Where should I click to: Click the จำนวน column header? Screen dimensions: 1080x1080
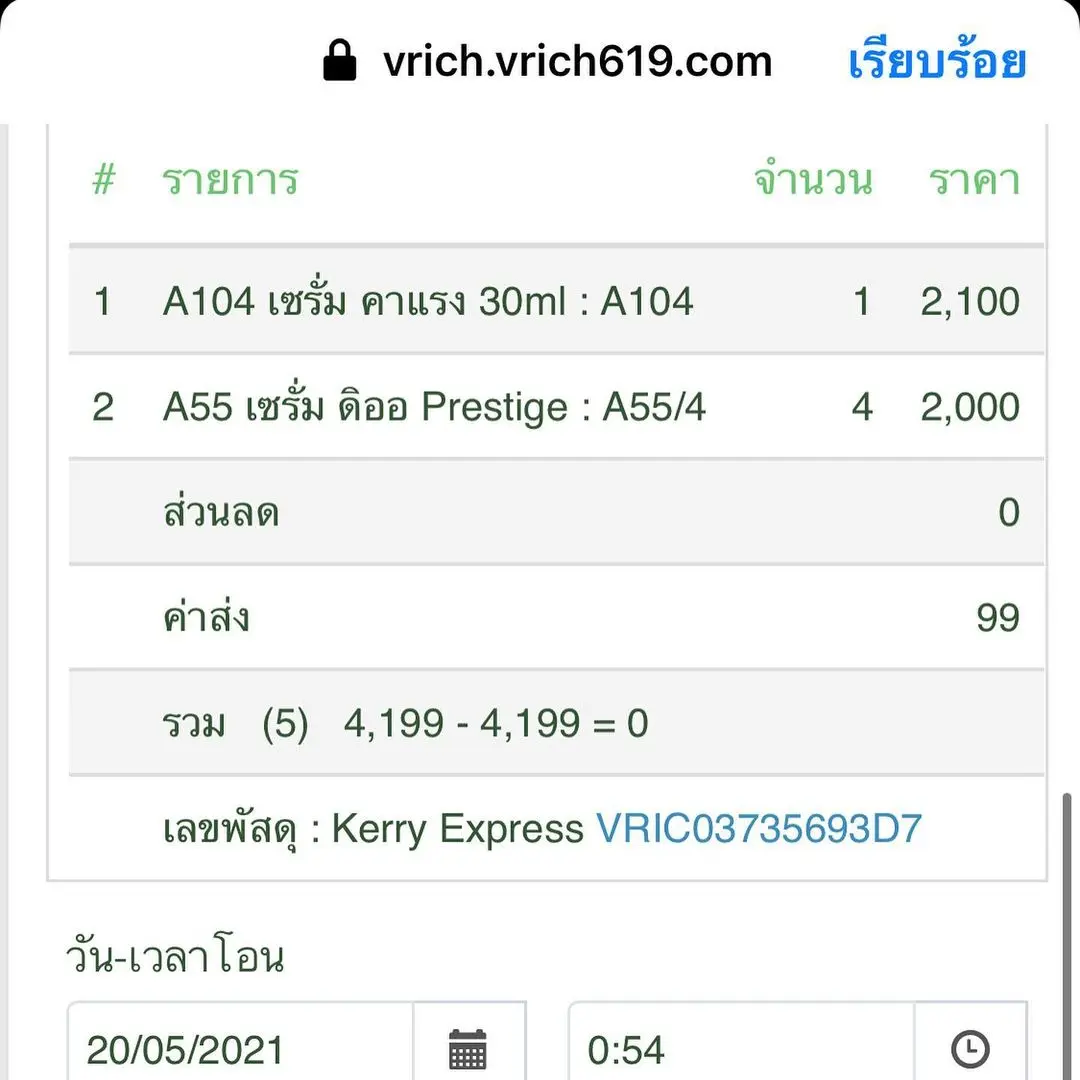point(813,182)
